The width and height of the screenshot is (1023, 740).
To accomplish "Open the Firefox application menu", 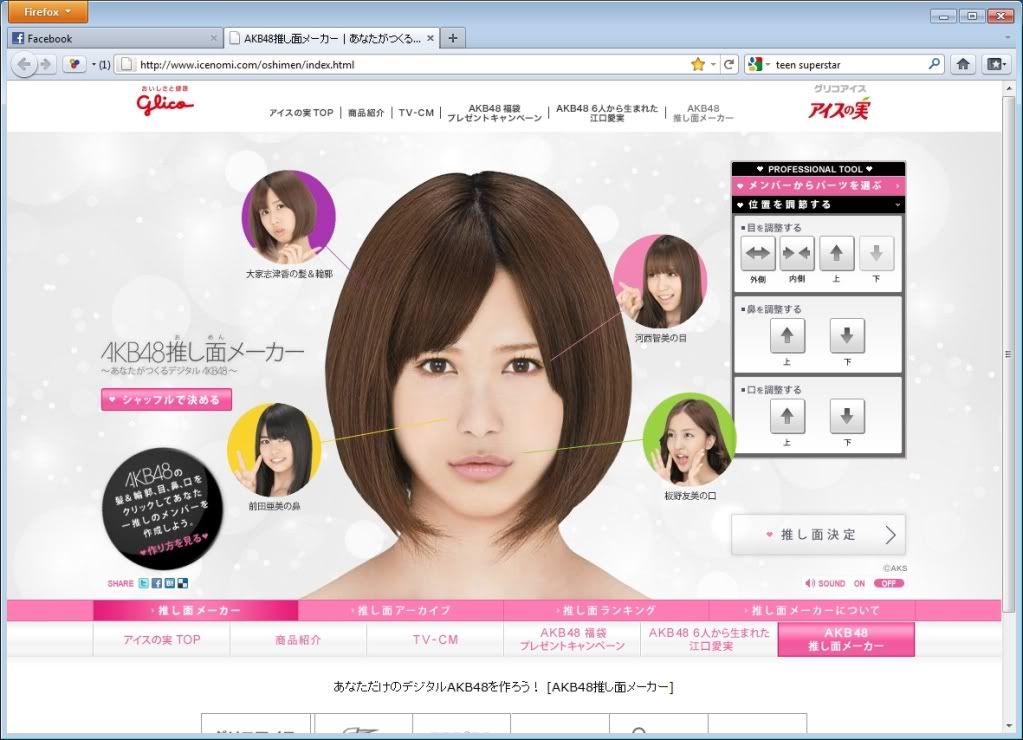I will coord(47,11).
